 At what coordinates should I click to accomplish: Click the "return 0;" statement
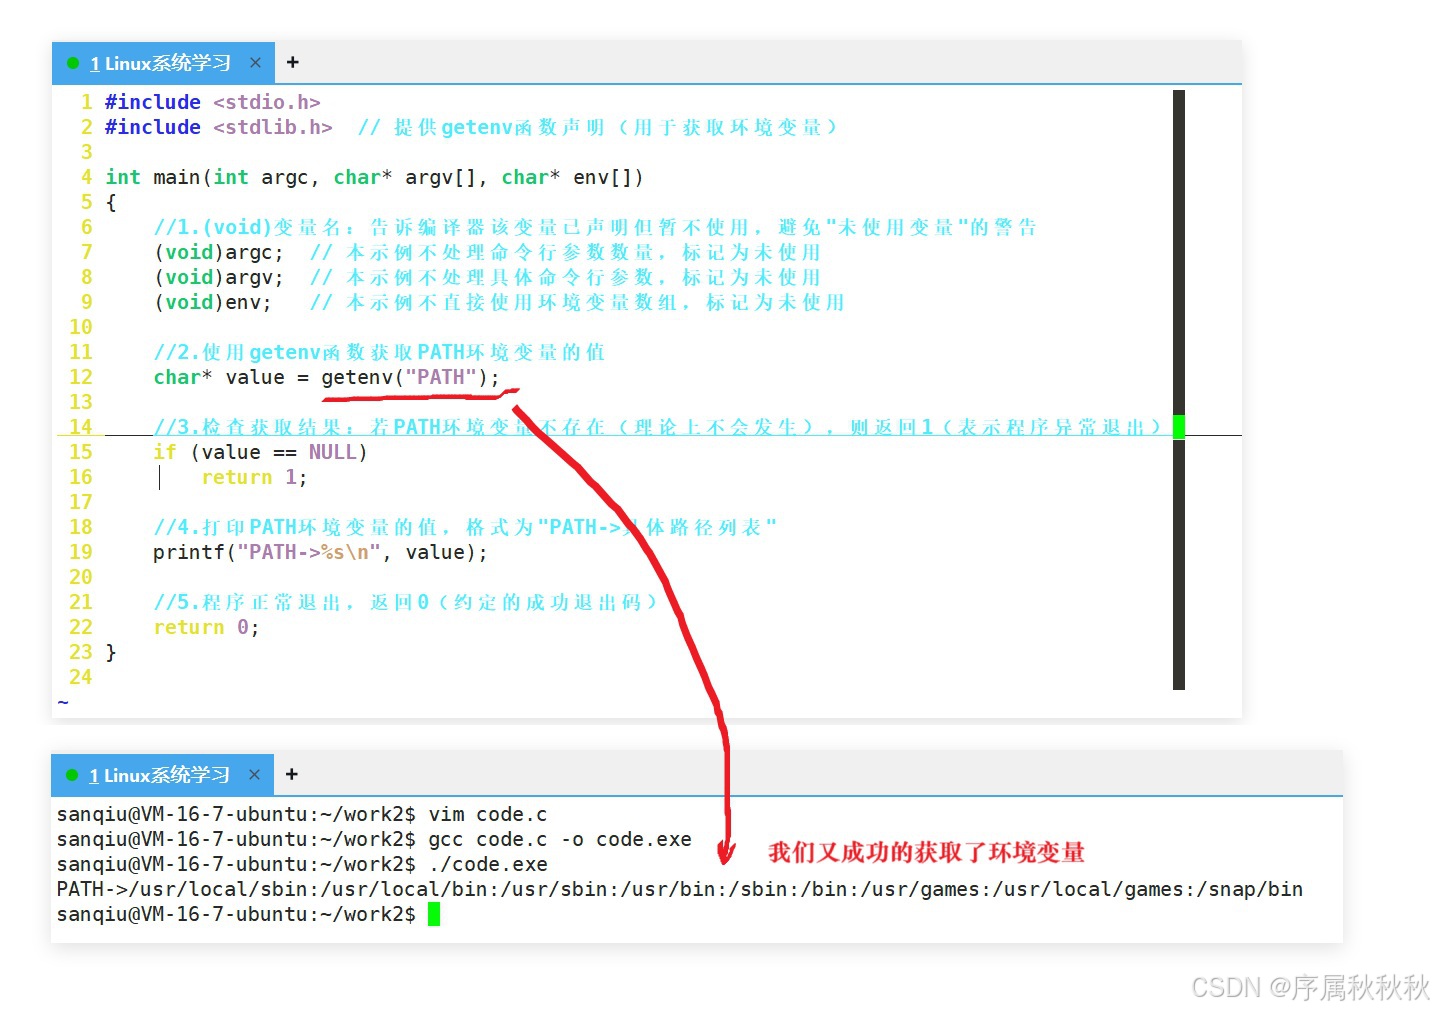point(206,627)
